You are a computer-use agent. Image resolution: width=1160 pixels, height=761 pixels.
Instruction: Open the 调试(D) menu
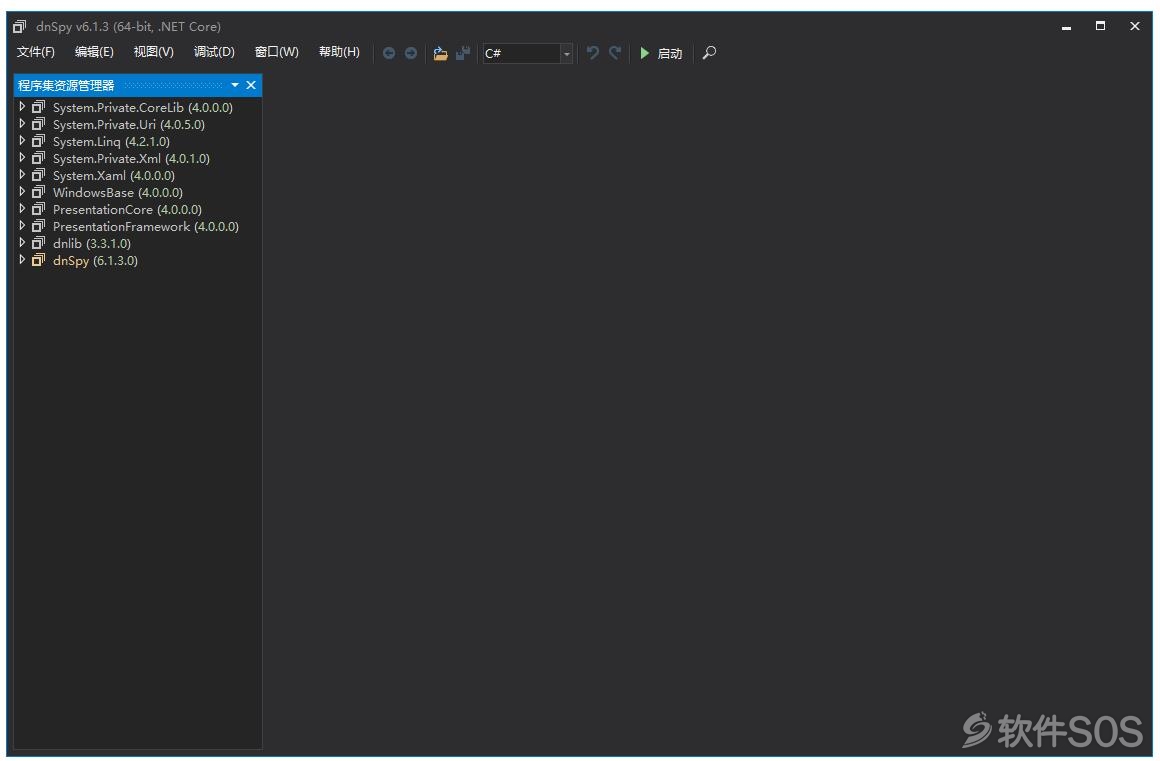pyautogui.click(x=214, y=52)
